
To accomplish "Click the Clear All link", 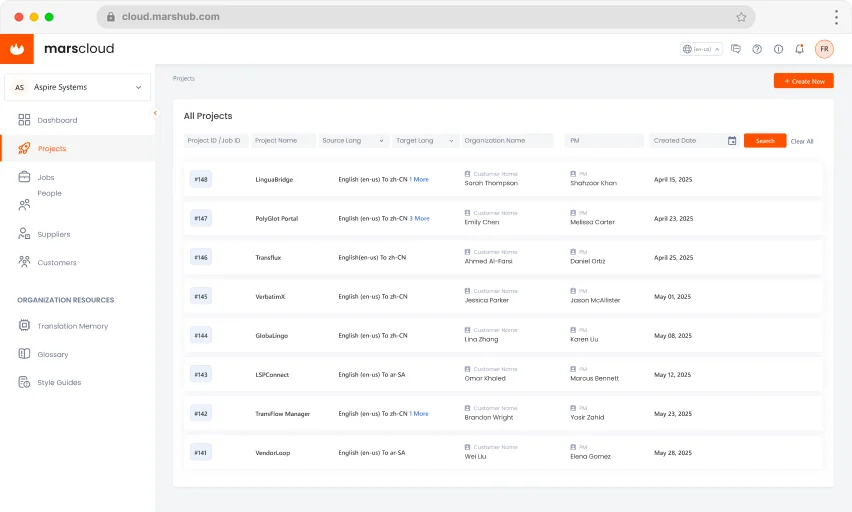I will (x=802, y=141).
